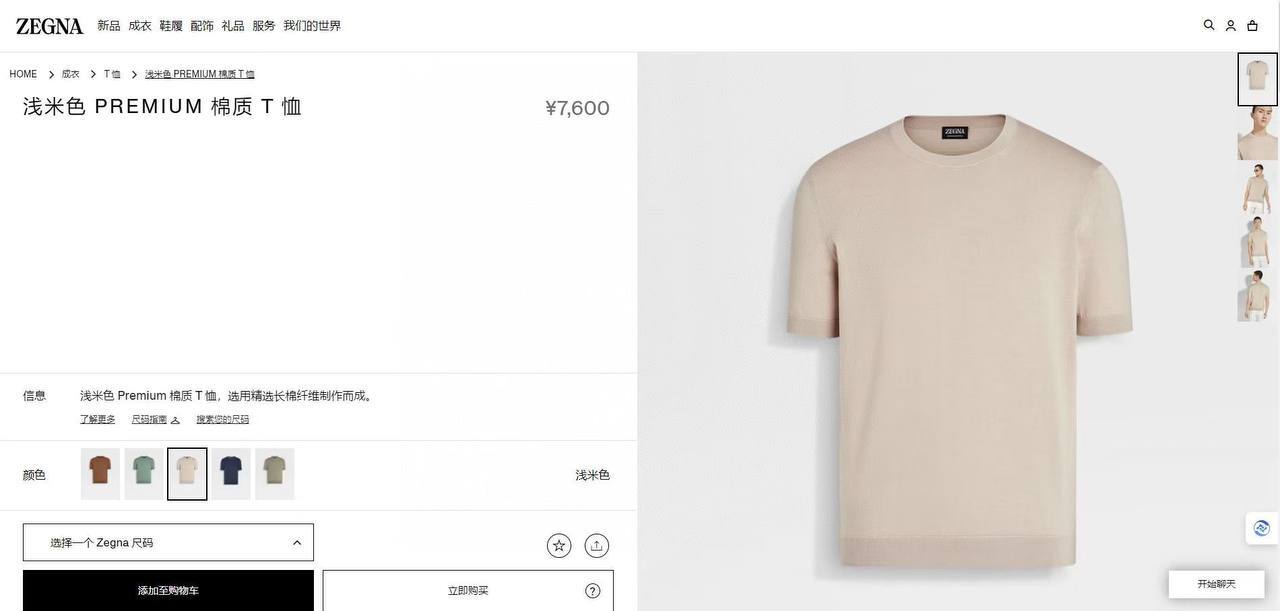Click 添加至购物车 button
1280x611 pixels.
[x=168, y=591]
